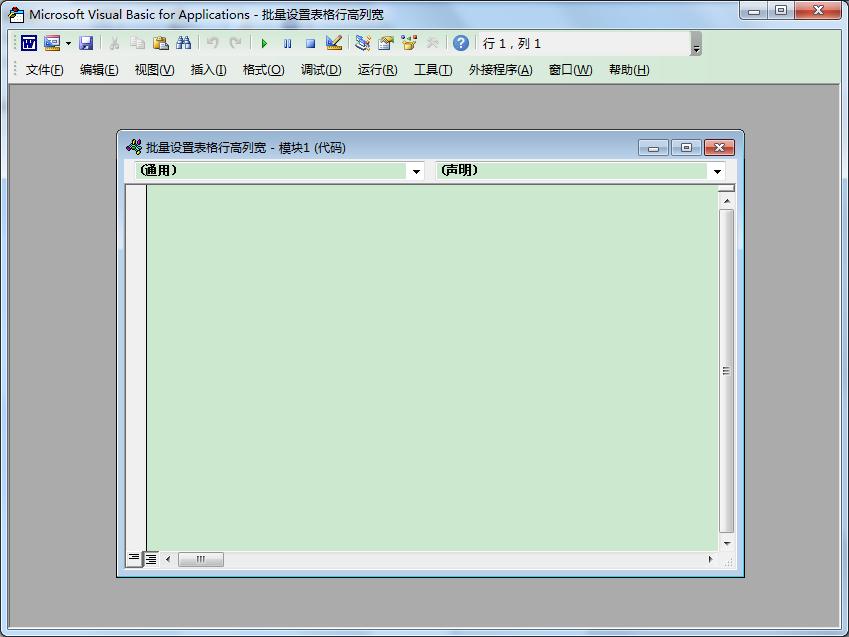Viewport: 849px width, 637px height.
Task: Stop execution with the Reset icon
Action: (x=310, y=43)
